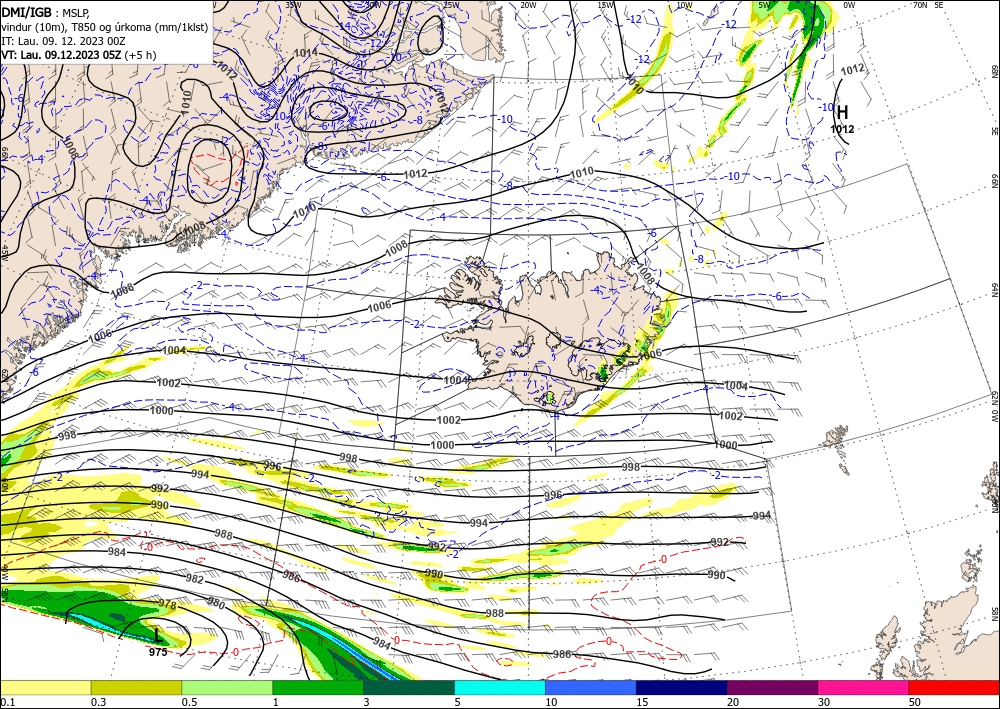Screen dimensions: 1000x709
Task: Click the '10W' longitude label at top
Action: 684,5
